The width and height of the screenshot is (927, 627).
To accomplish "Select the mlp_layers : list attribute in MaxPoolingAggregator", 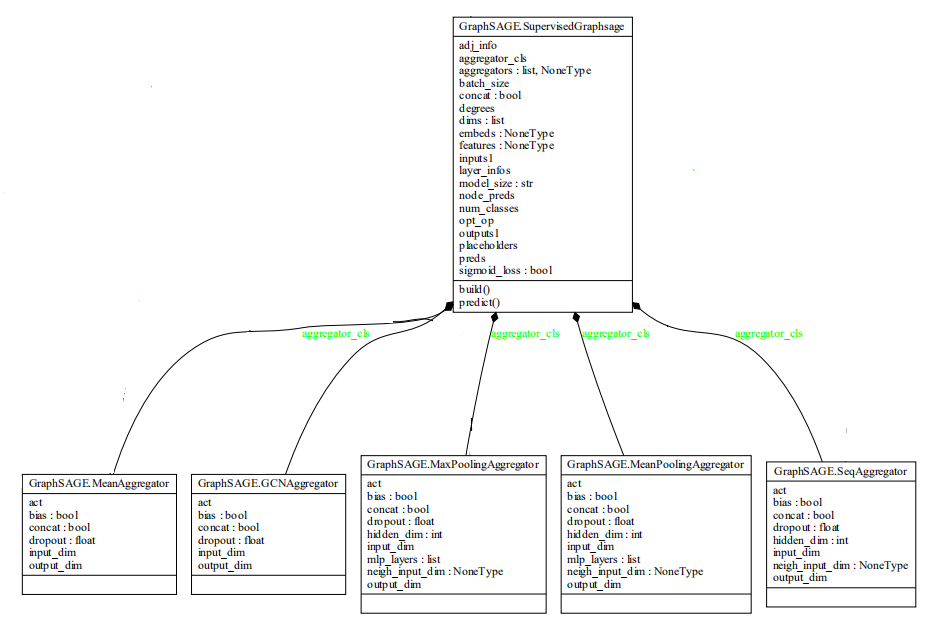I will tap(400, 559).
